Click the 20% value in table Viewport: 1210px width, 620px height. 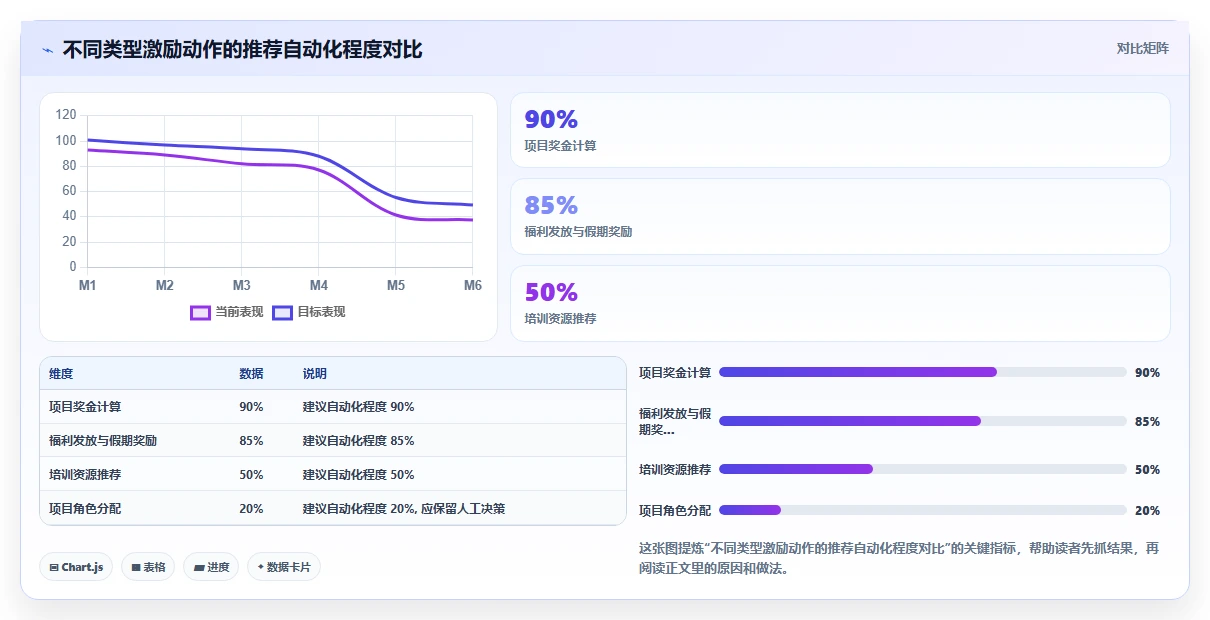point(251,509)
